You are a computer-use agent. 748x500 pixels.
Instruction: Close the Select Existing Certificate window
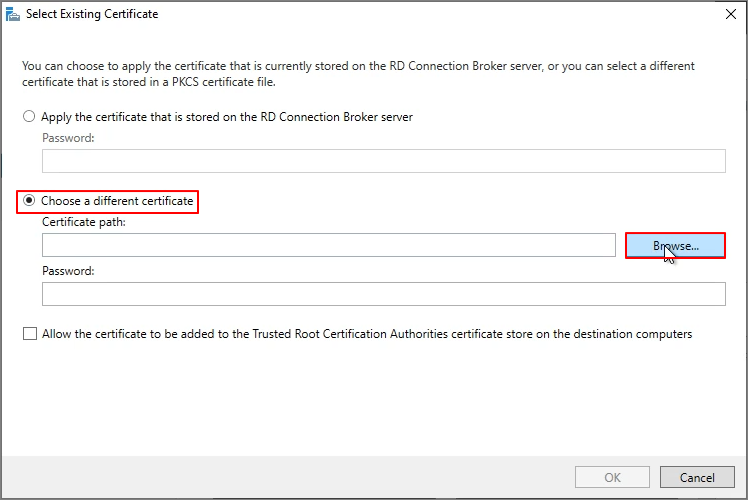(730, 14)
